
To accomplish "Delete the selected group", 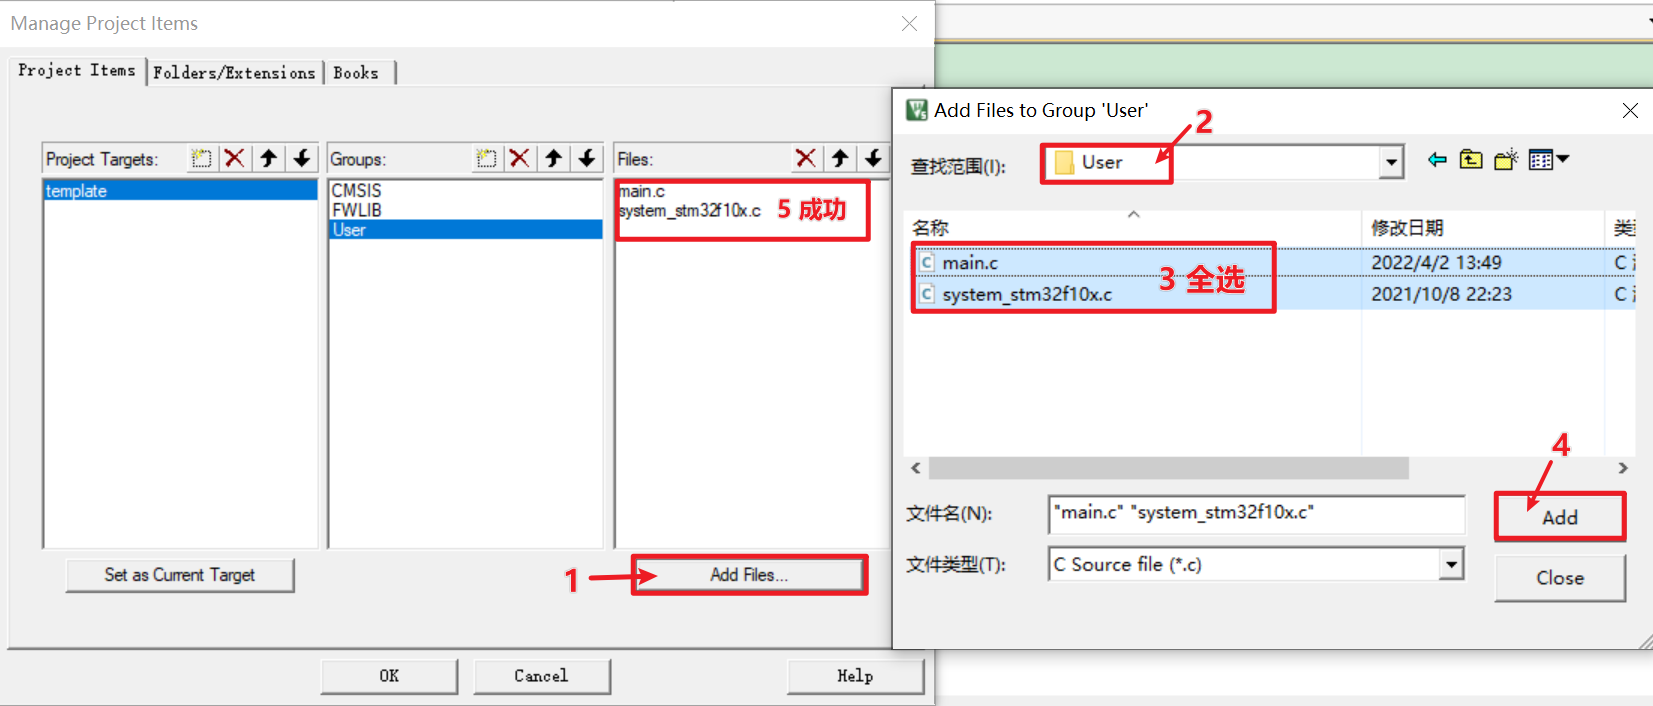I will coord(519,158).
